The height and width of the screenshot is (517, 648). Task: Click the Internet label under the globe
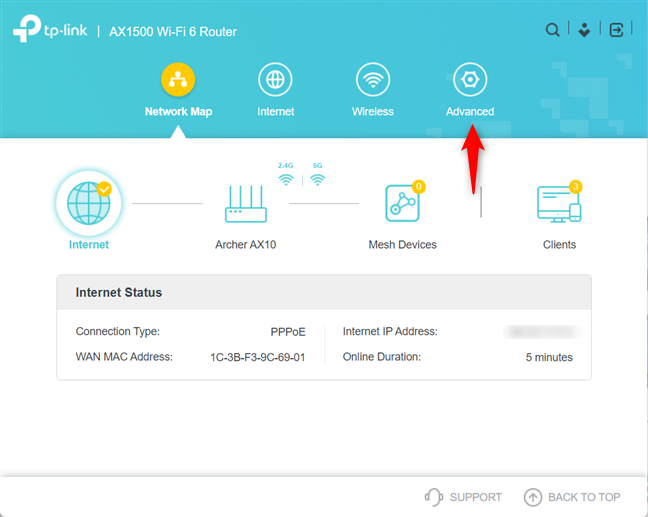coord(89,245)
